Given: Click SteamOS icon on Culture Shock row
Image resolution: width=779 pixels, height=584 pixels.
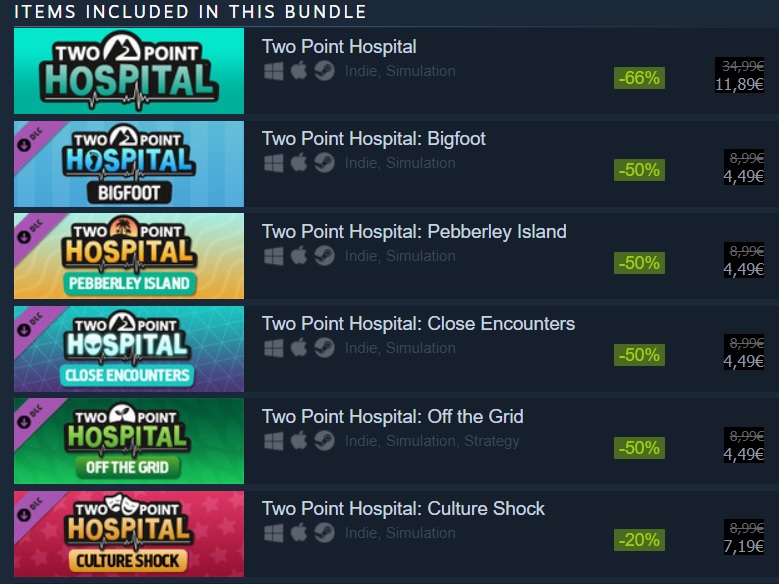Looking at the screenshot, I should (324, 533).
